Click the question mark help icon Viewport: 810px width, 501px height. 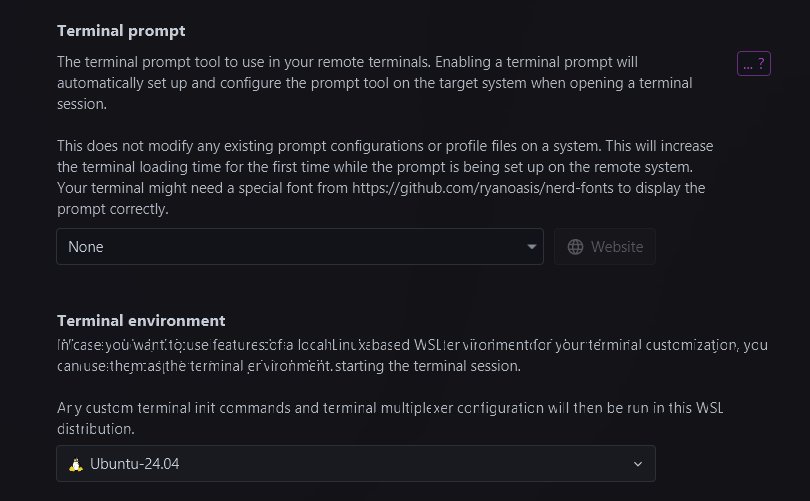[x=762, y=64]
